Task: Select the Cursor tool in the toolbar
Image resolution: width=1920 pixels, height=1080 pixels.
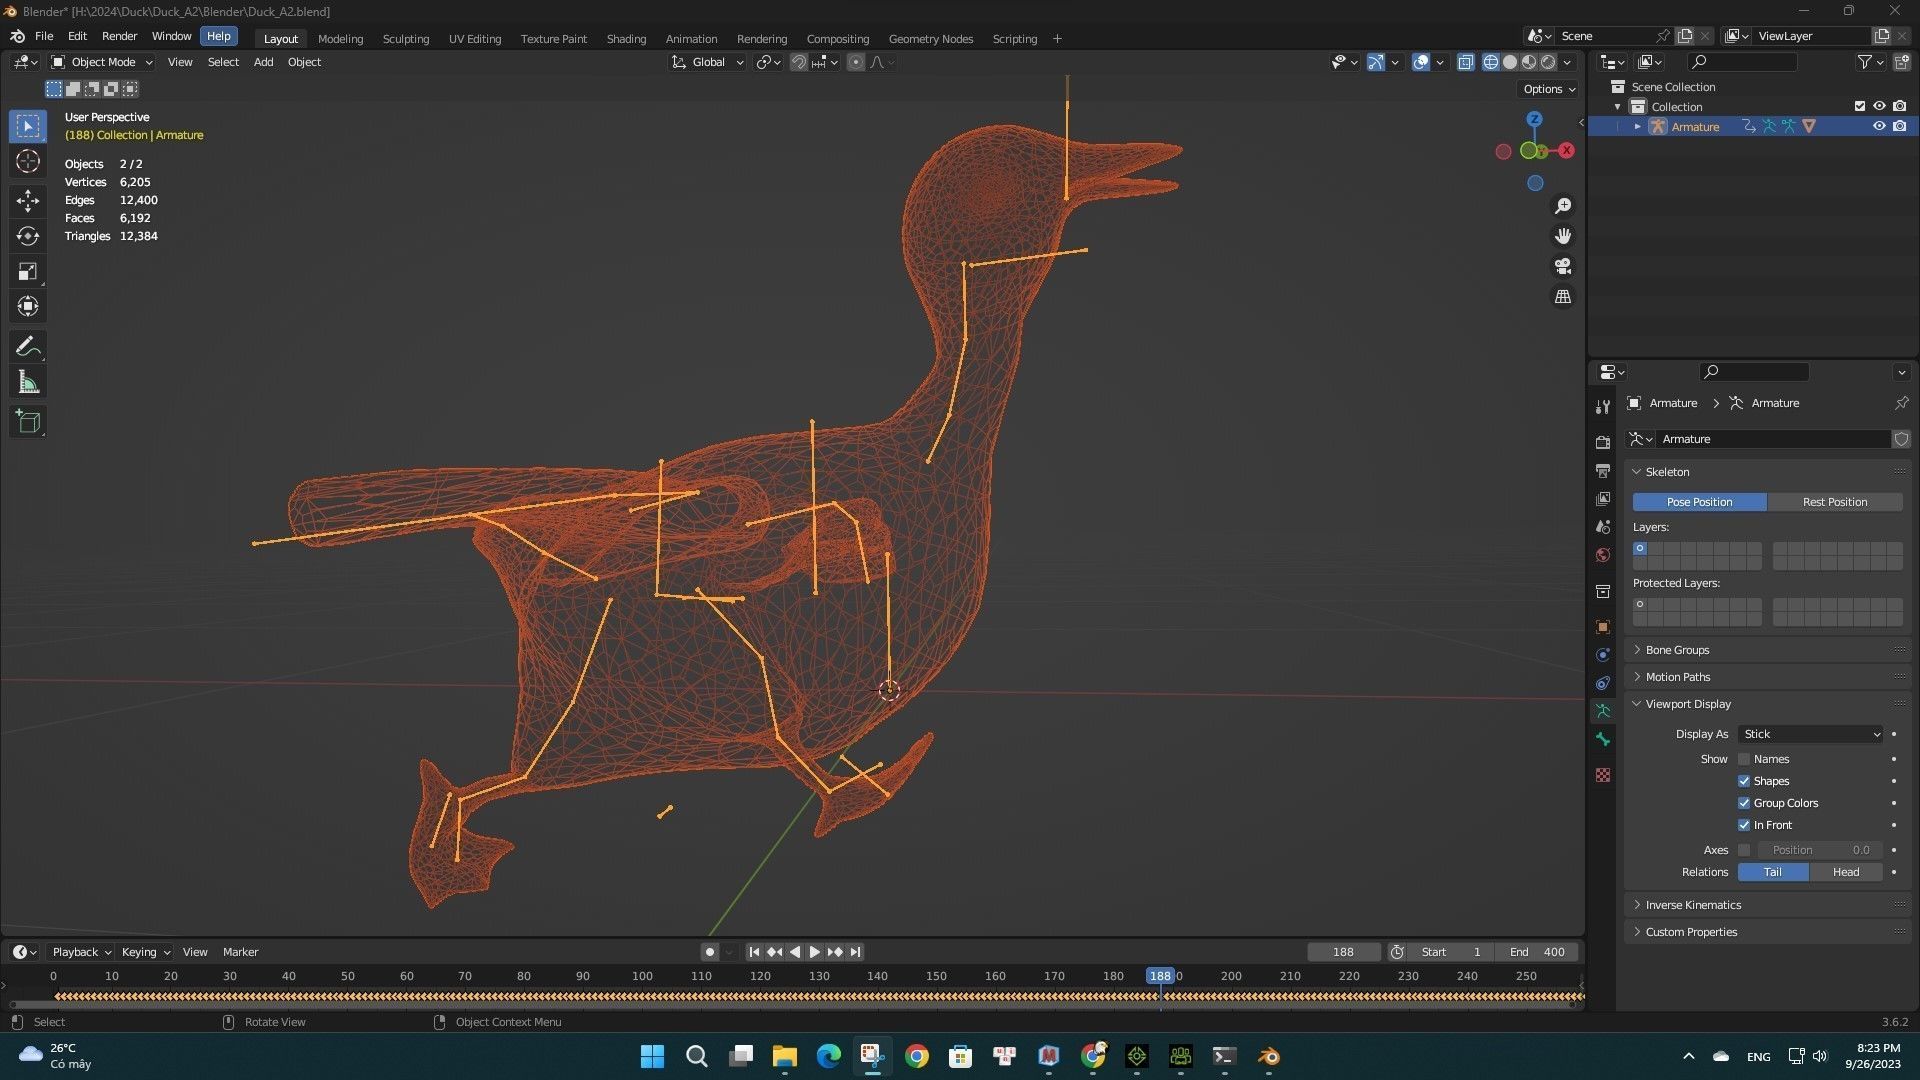Action: [x=28, y=161]
